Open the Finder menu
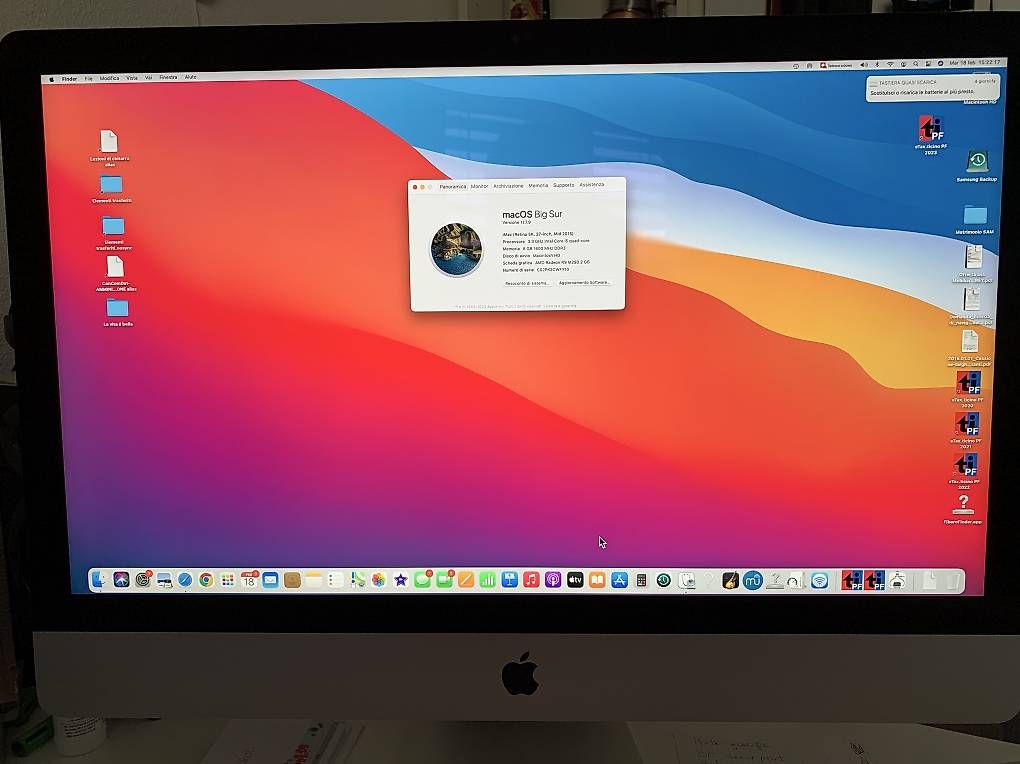This screenshot has width=1020, height=764. 70,79
